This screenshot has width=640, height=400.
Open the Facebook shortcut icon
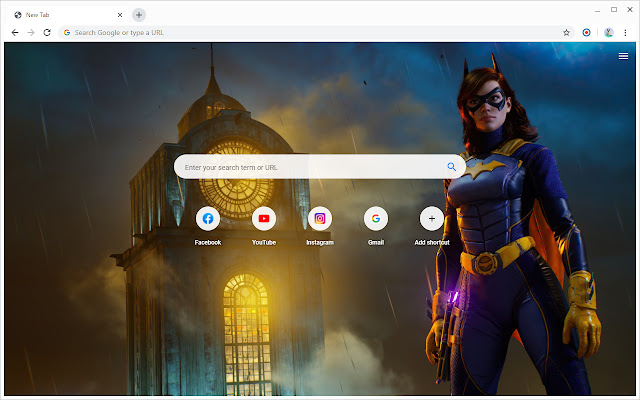tap(208, 219)
